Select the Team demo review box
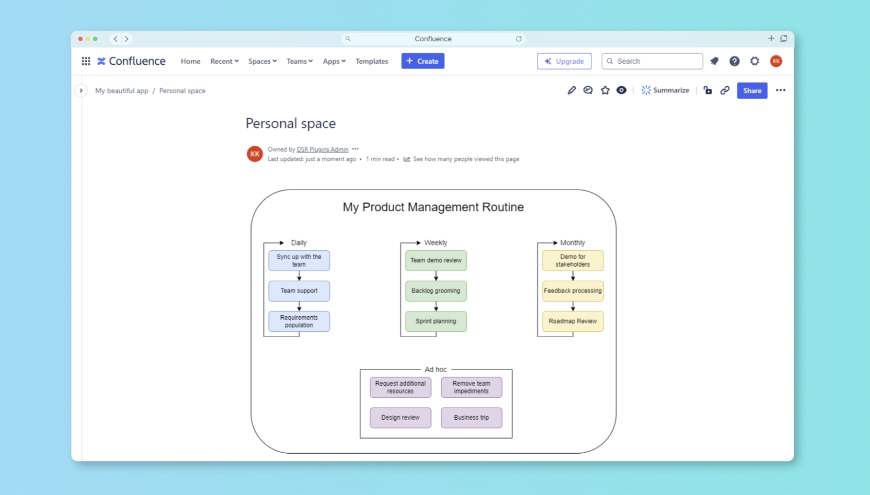The width and height of the screenshot is (870, 495). (x=436, y=260)
